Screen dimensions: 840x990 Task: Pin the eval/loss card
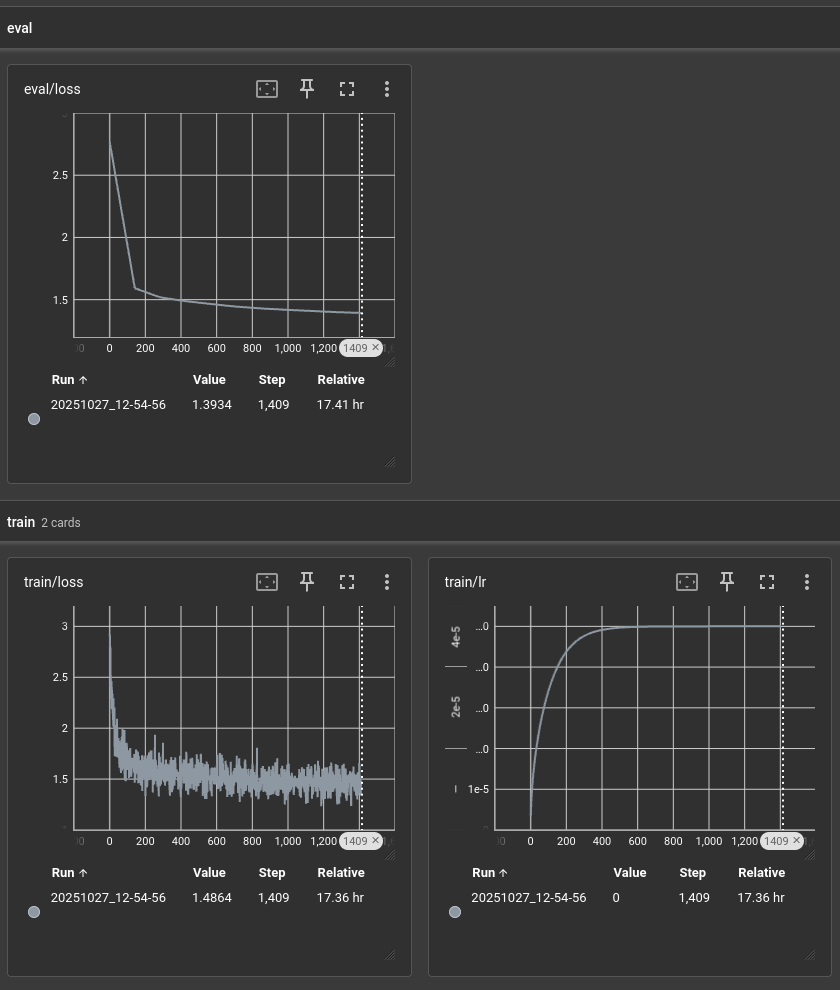click(307, 89)
